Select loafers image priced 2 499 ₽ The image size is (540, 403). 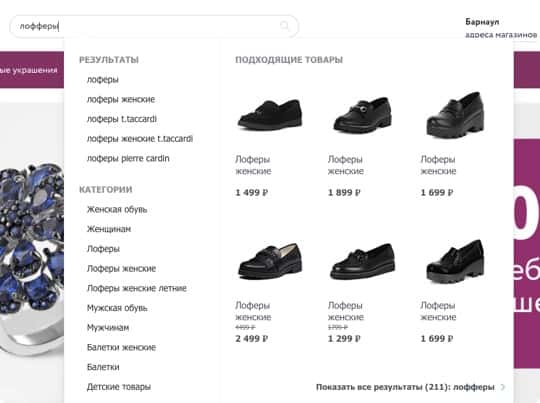(270, 261)
